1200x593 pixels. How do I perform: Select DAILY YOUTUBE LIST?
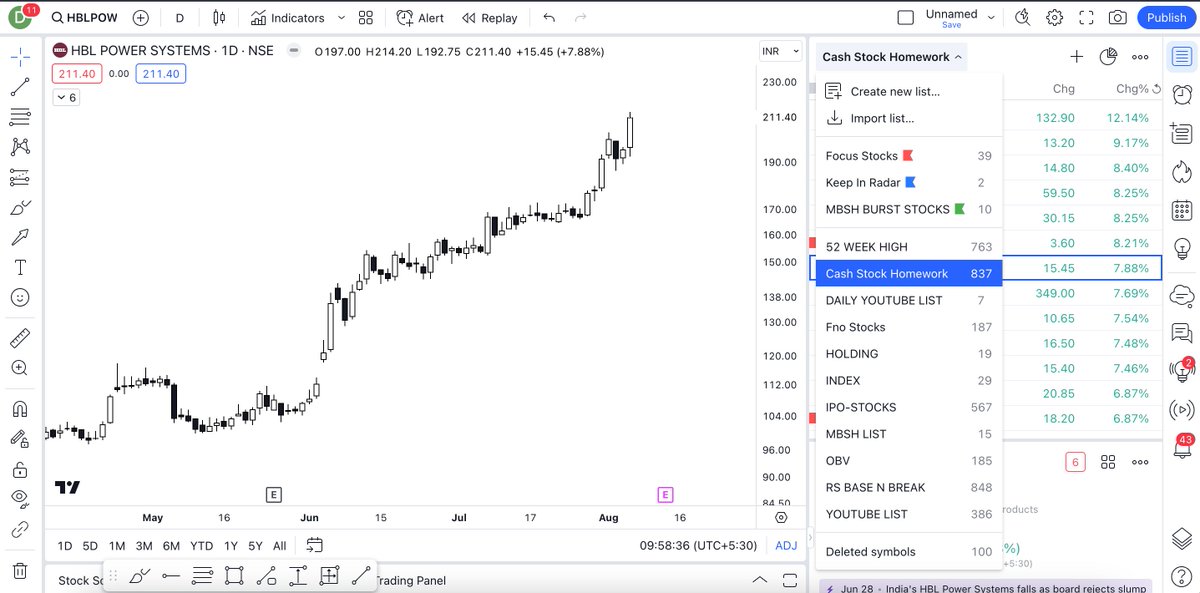click(909, 301)
